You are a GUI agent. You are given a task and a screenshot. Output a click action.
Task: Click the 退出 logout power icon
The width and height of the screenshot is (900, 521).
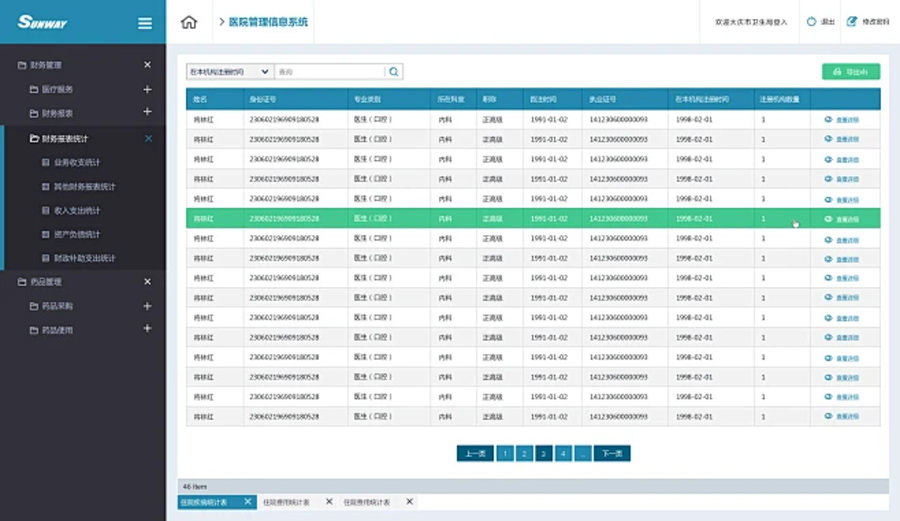(x=811, y=22)
